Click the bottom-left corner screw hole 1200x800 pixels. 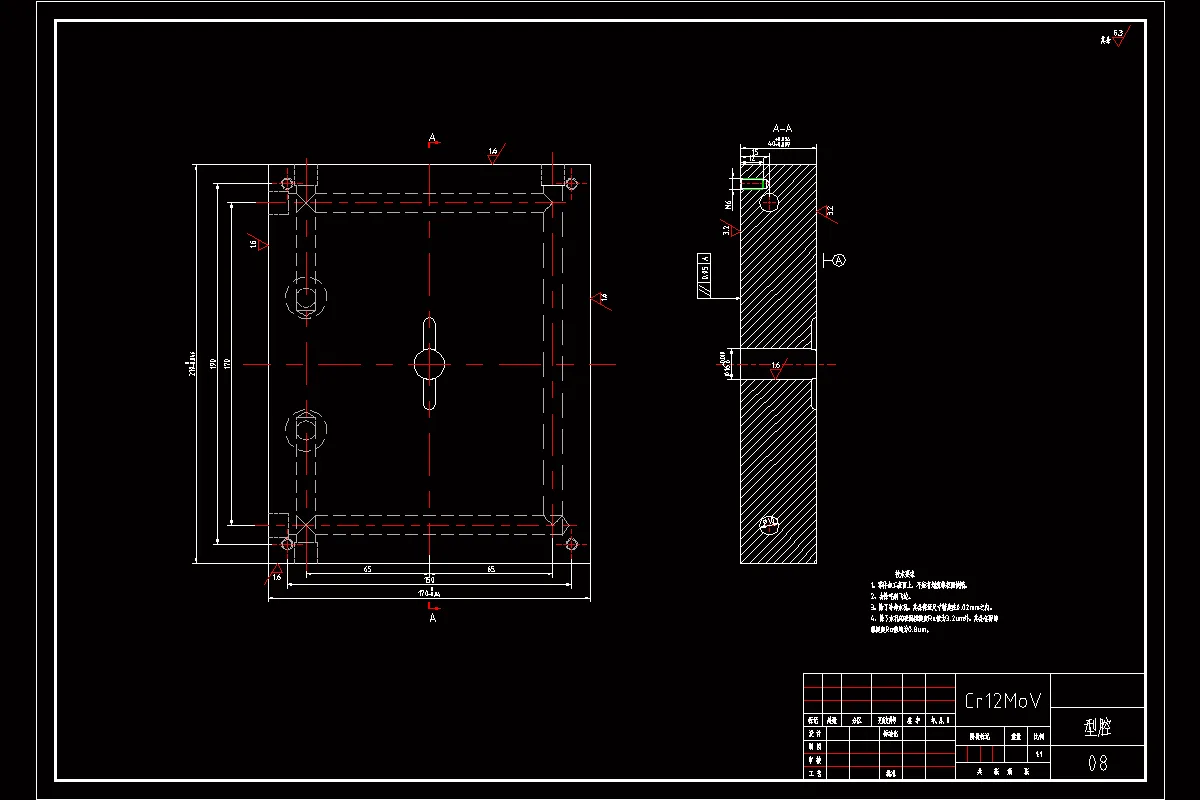287,544
